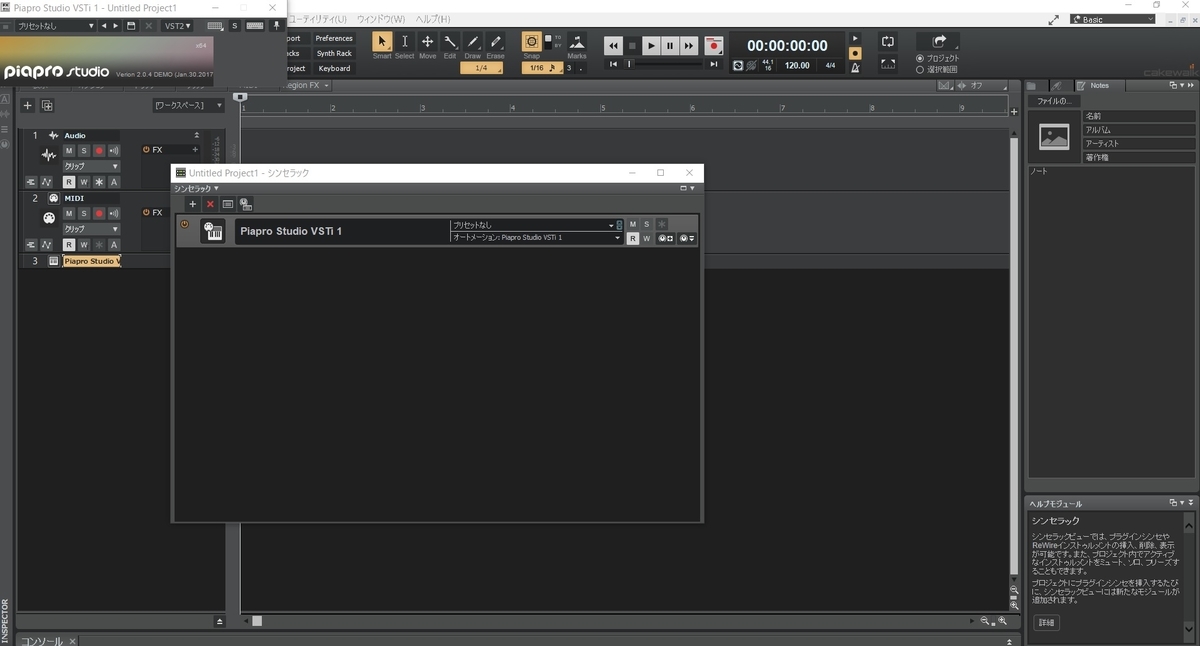Open the Export module icon
This screenshot has height=646, width=1200.
[x=939, y=42]
